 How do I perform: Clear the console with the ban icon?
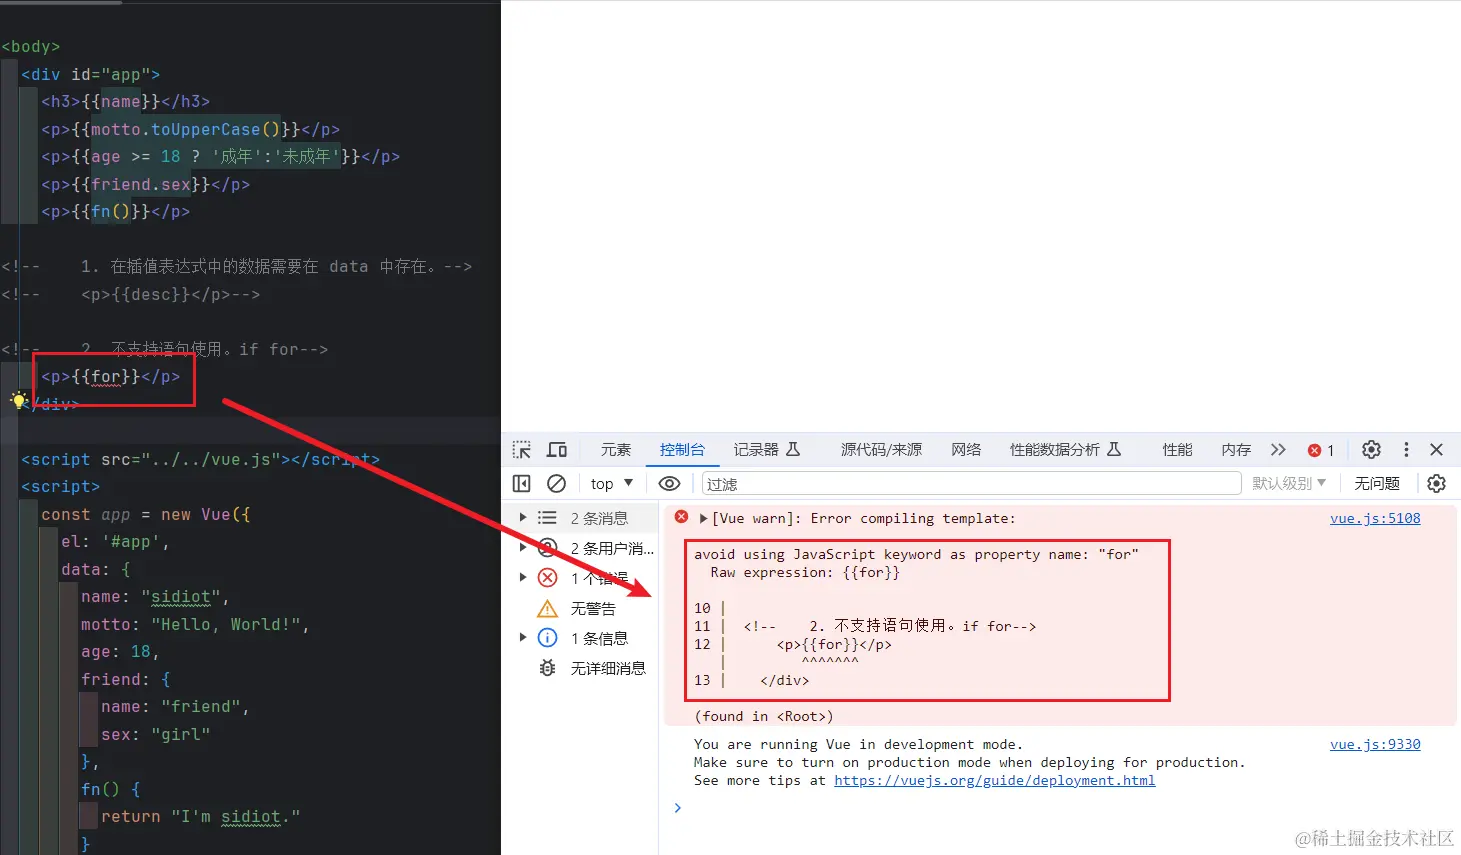pos(557,484)
